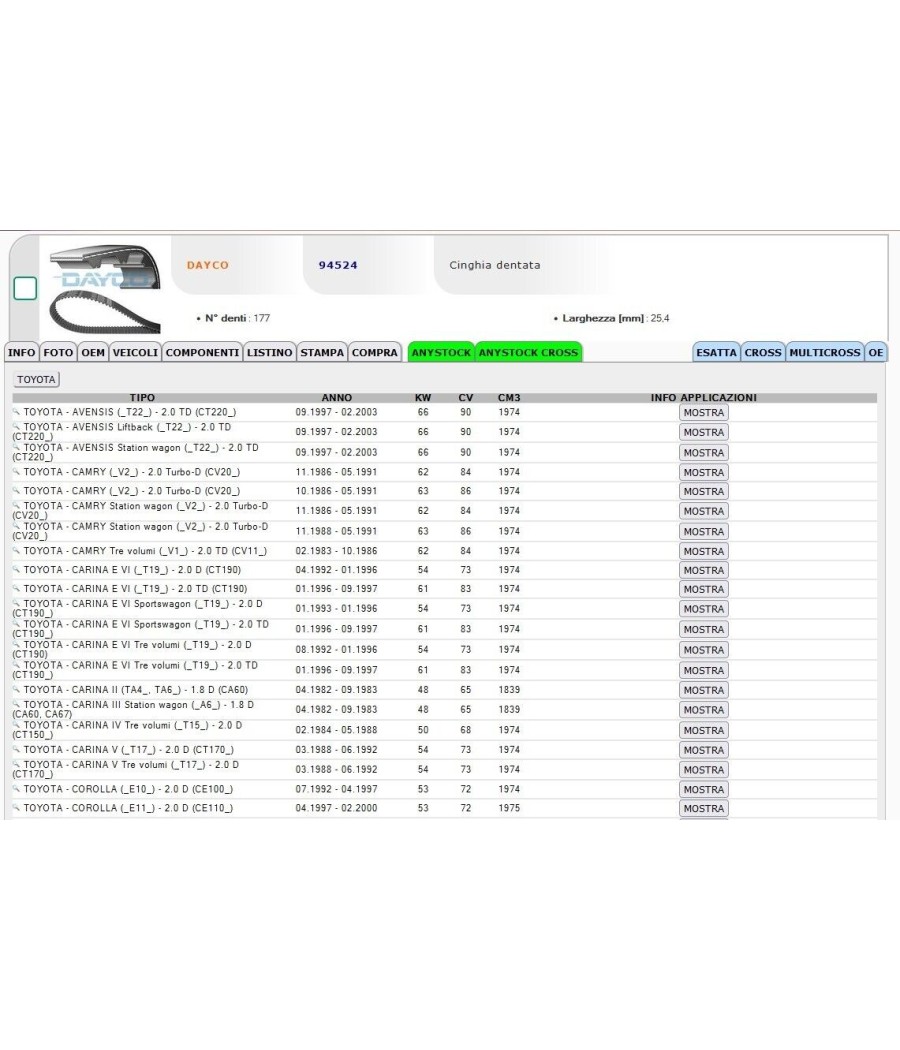Click magnifier icon for CAMRY Tre volumi row
Image resolution: width=900 pixels, height=1050 pixels.
pyautogui.click(x=16, y=550)
